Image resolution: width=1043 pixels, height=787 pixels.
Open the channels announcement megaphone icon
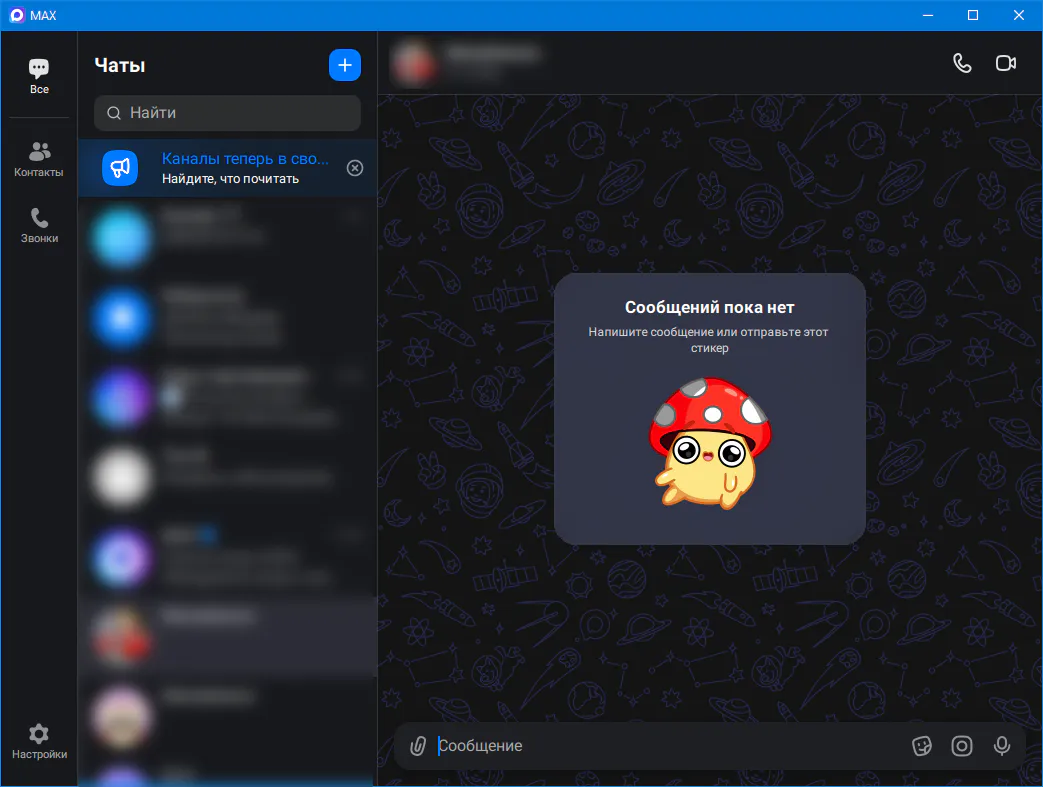click(120, 168)
